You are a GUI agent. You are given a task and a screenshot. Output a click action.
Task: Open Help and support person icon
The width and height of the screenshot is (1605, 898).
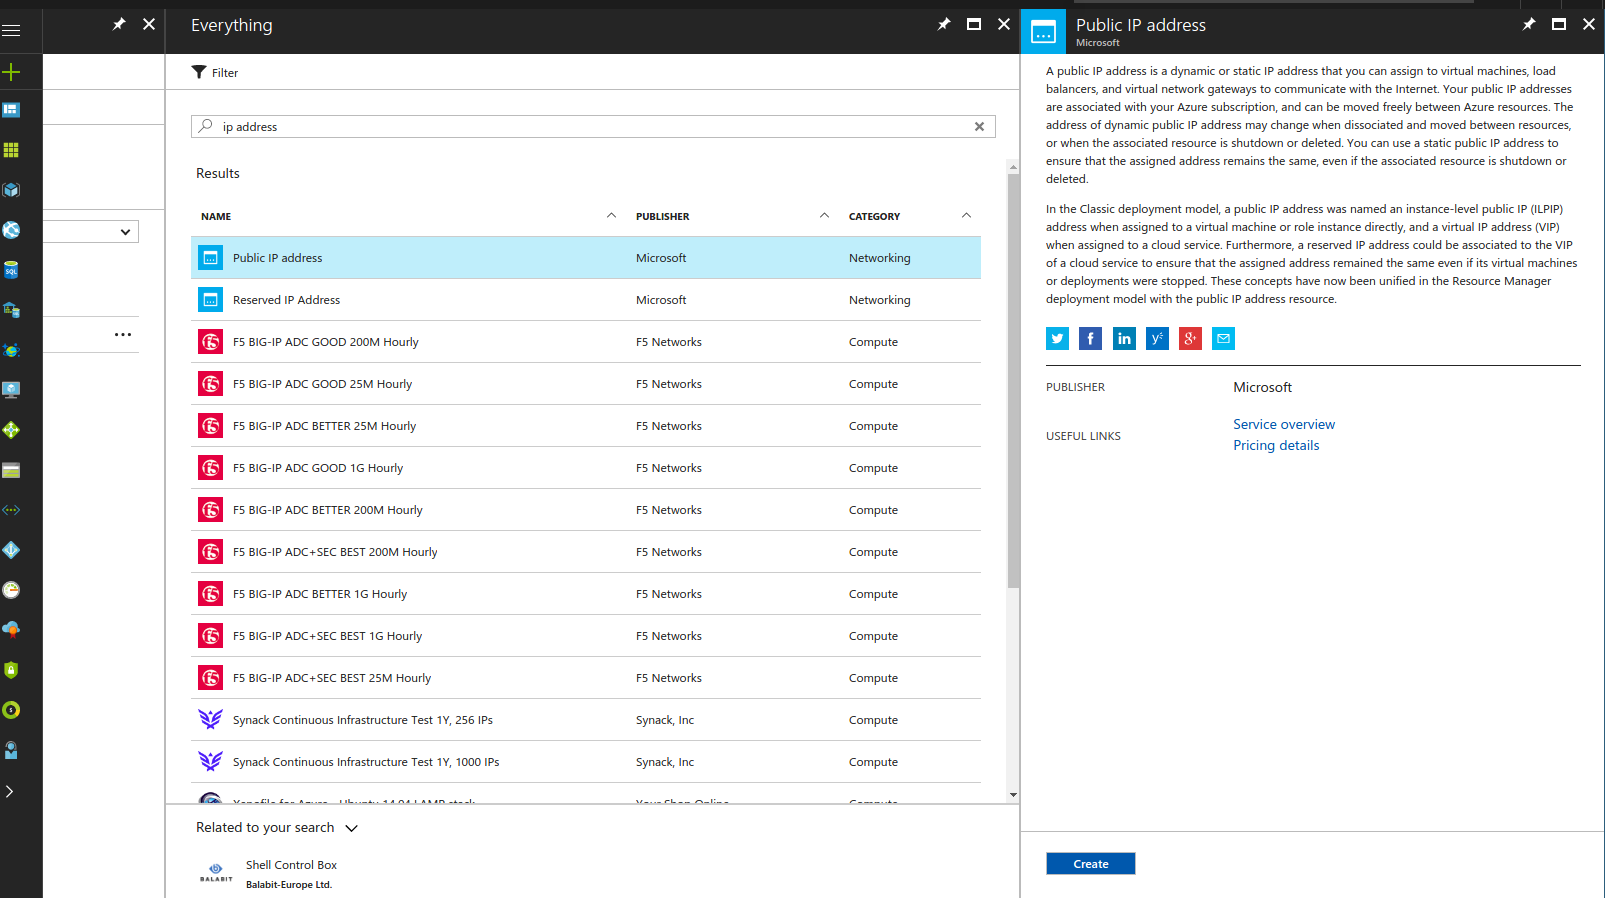(x=11, y=750)
